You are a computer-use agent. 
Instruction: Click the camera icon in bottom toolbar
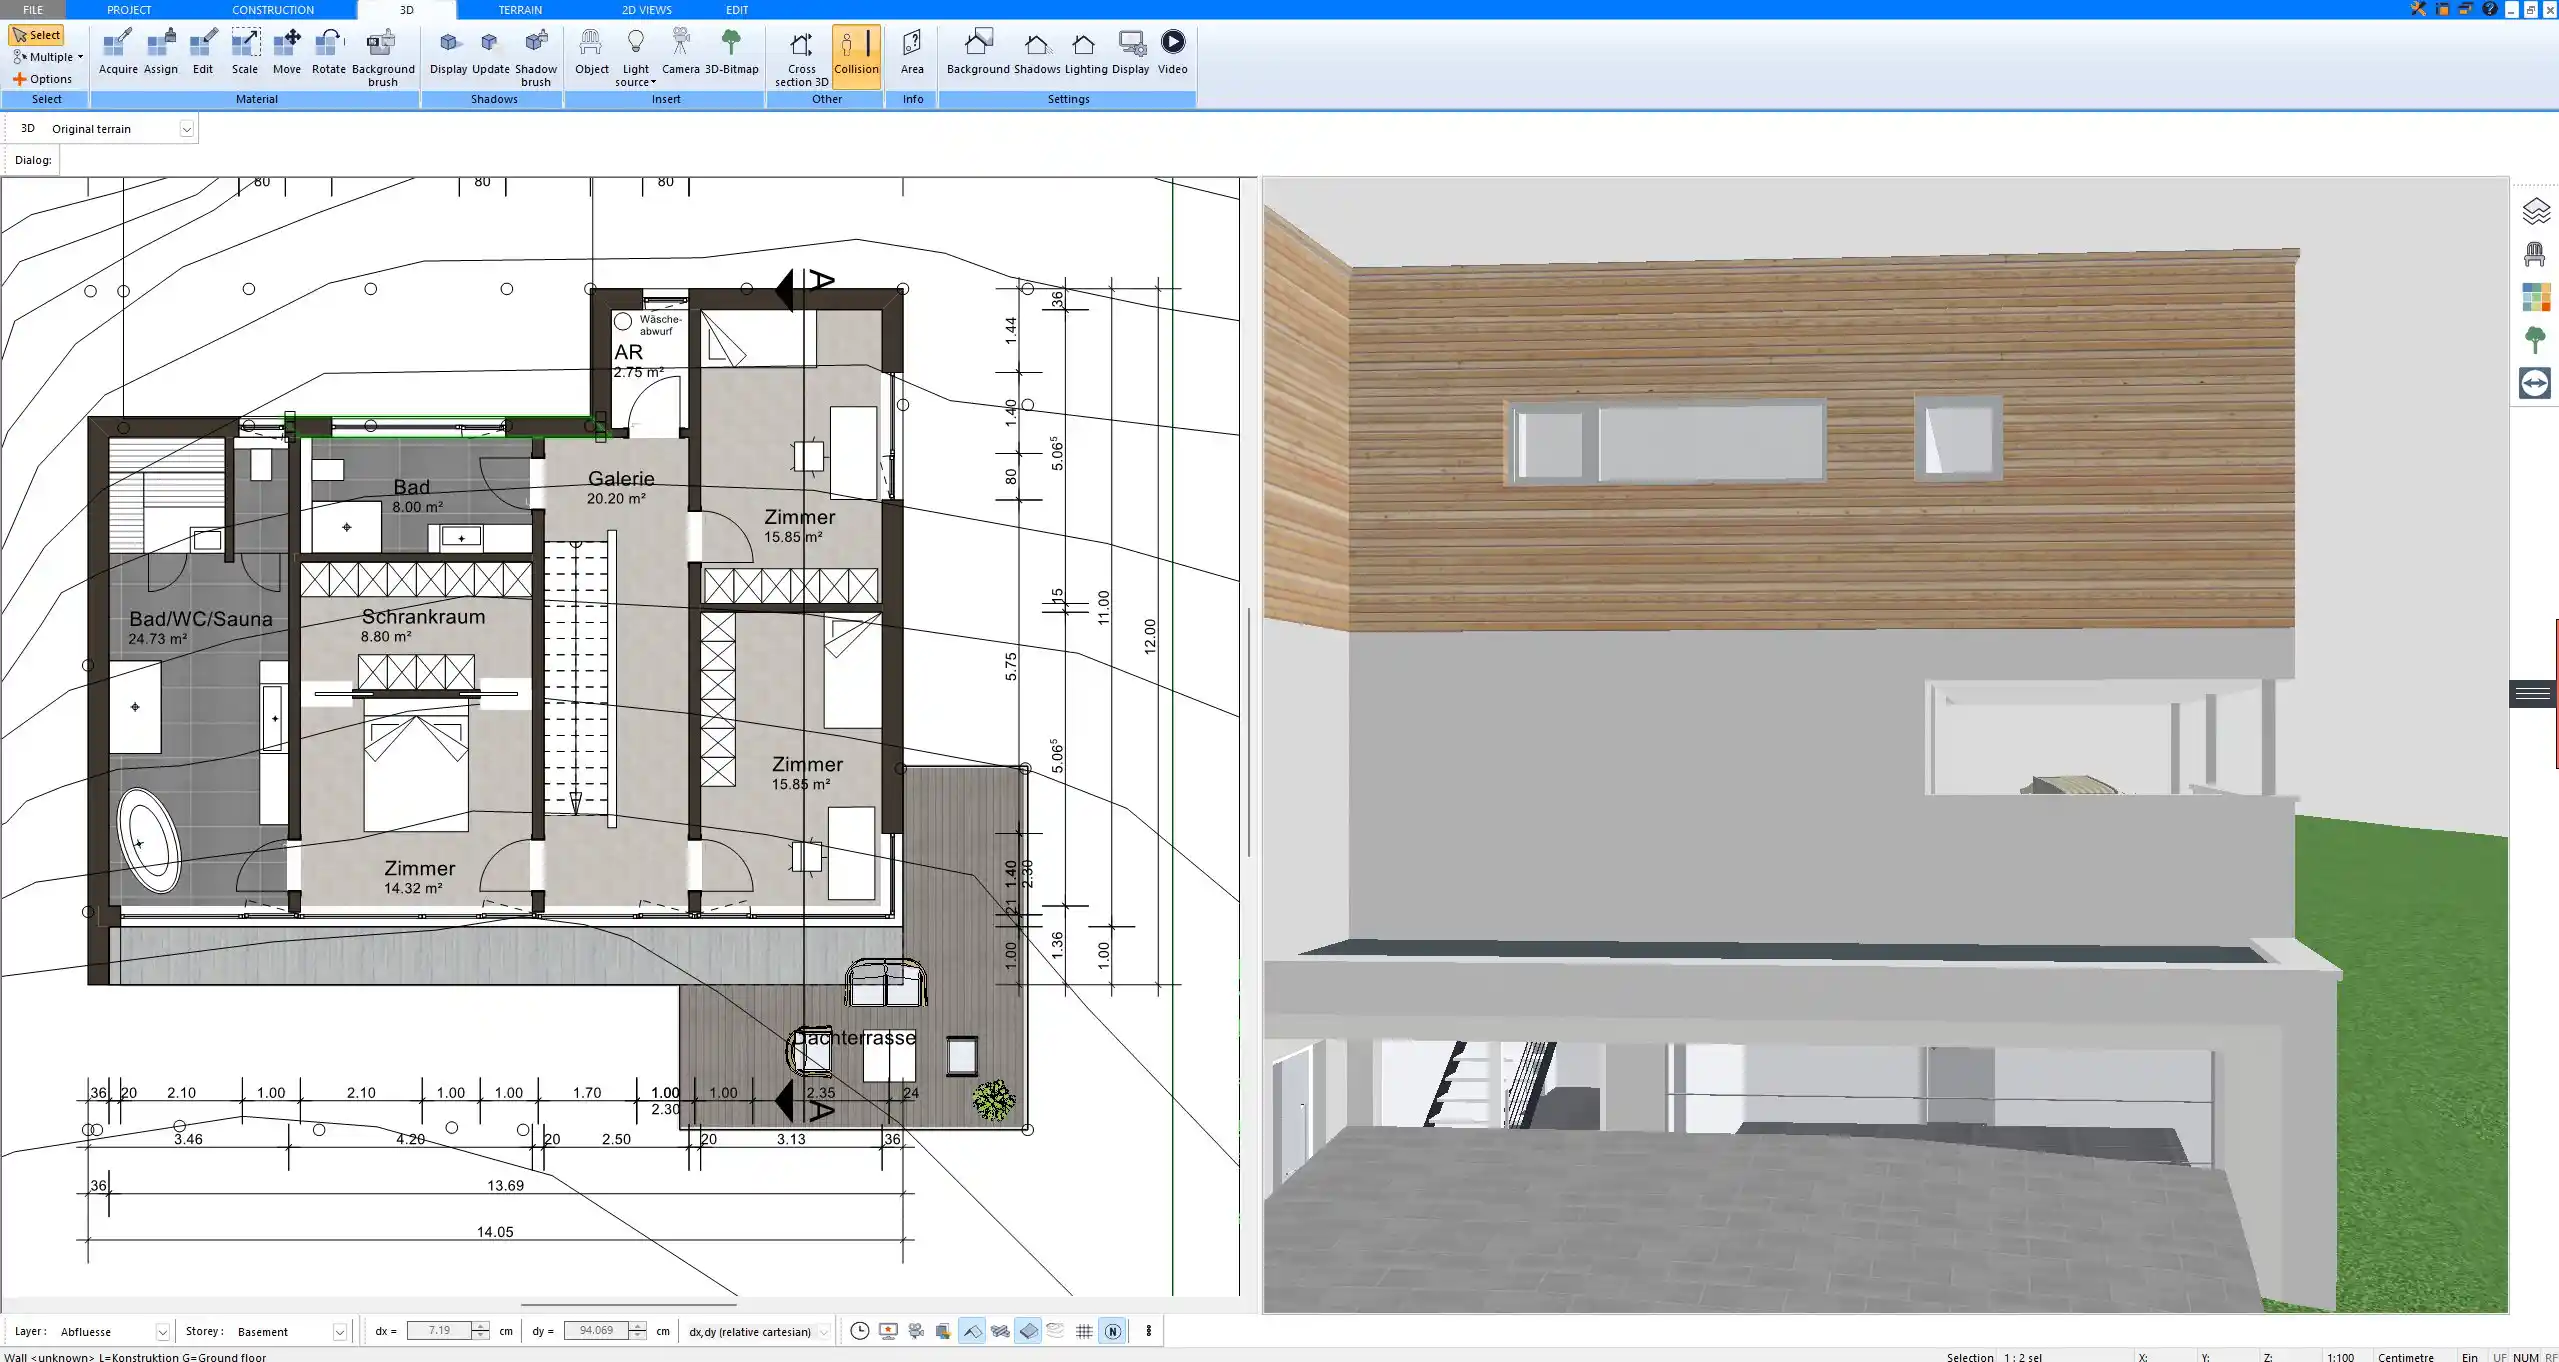click(x=916, y=1331)
